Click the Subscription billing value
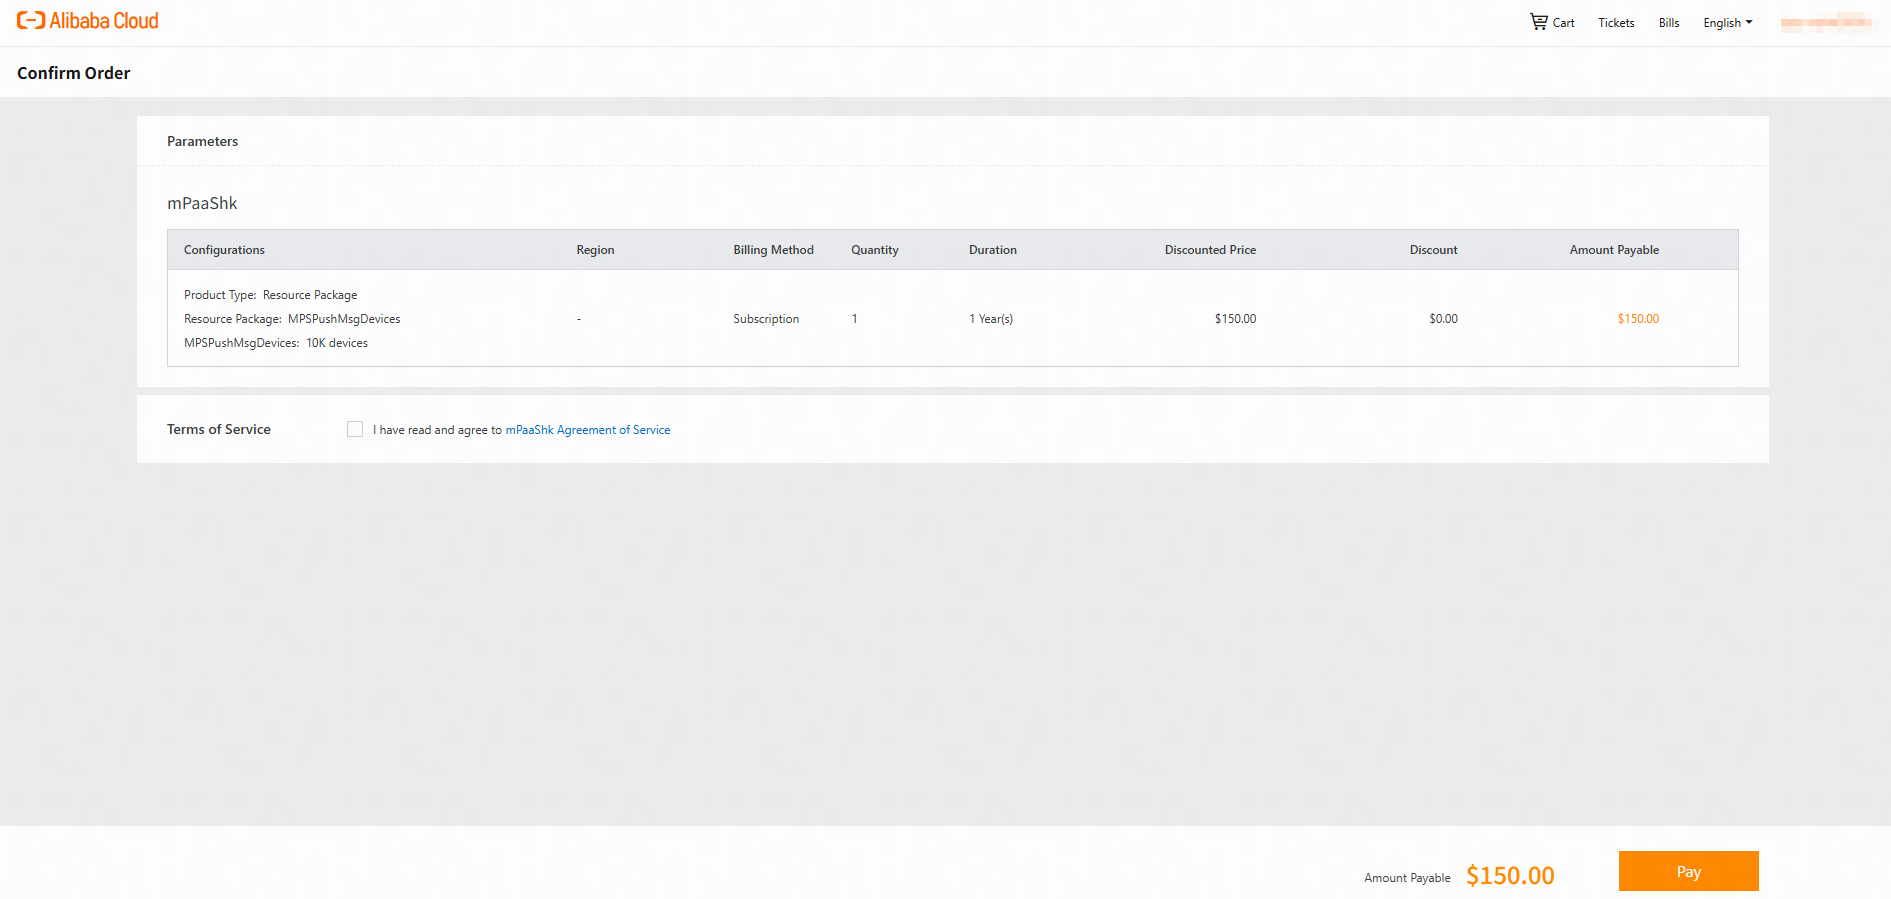 point(766,319)
